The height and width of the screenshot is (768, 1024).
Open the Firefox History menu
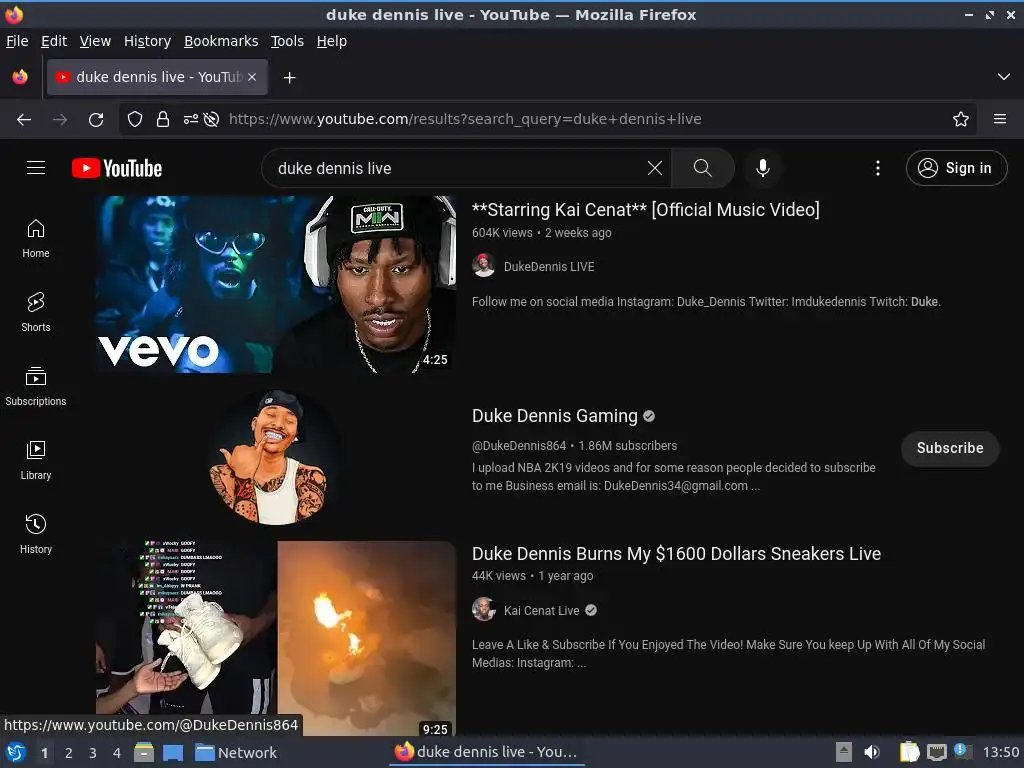(148, 41)
